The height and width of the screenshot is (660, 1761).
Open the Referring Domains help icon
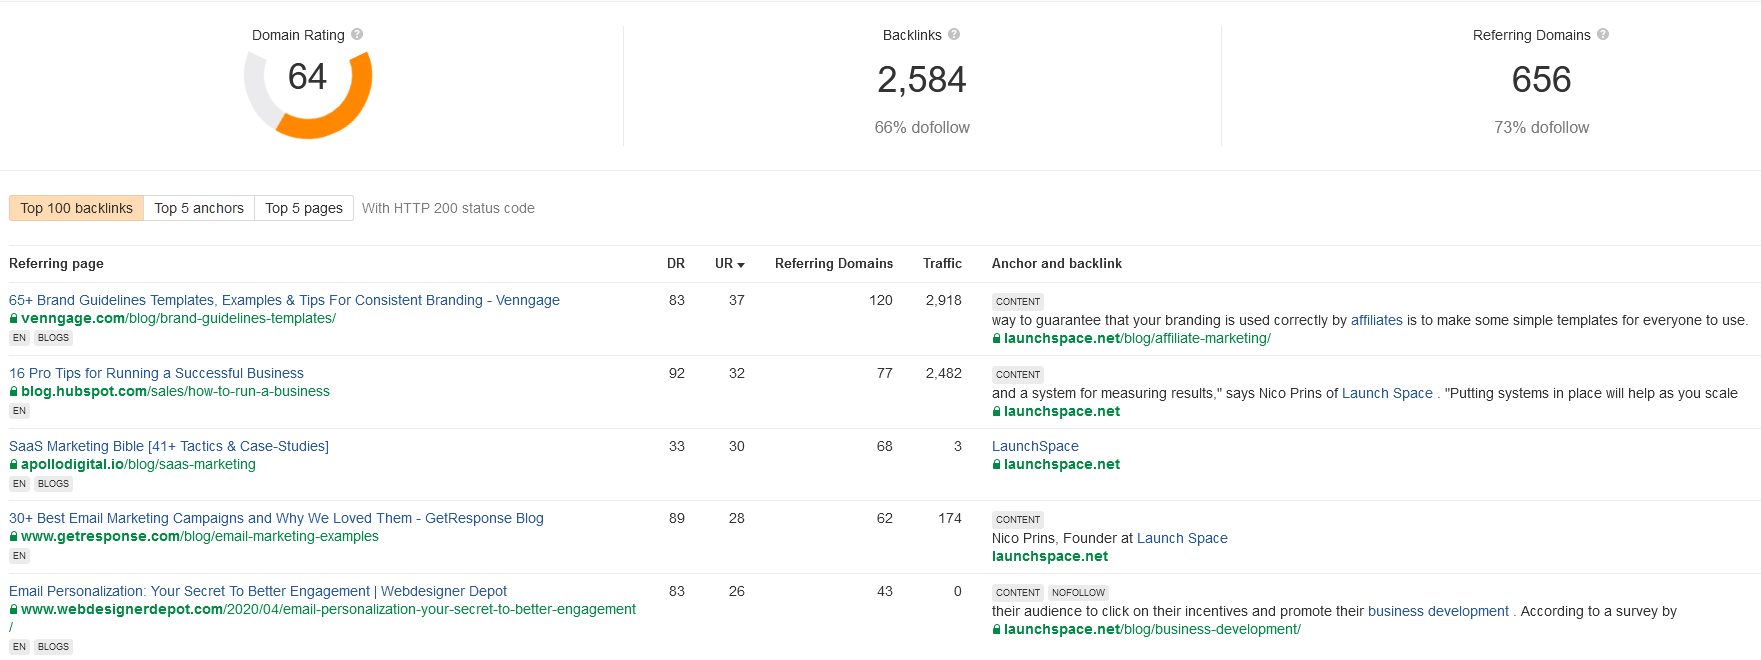tap(1603, 34)
